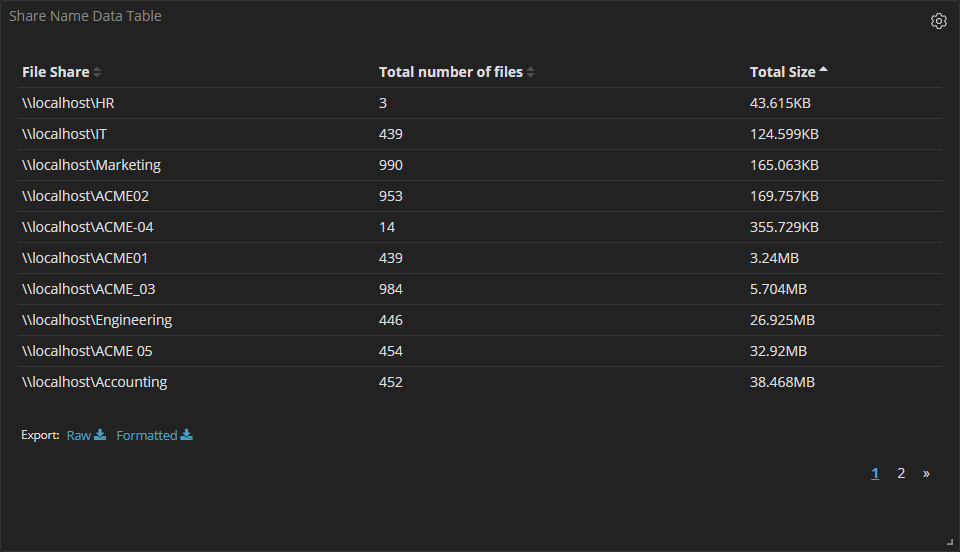Export table as Raw link
Viewport: 960px width, 552px height.
click(x=78, y=435)
